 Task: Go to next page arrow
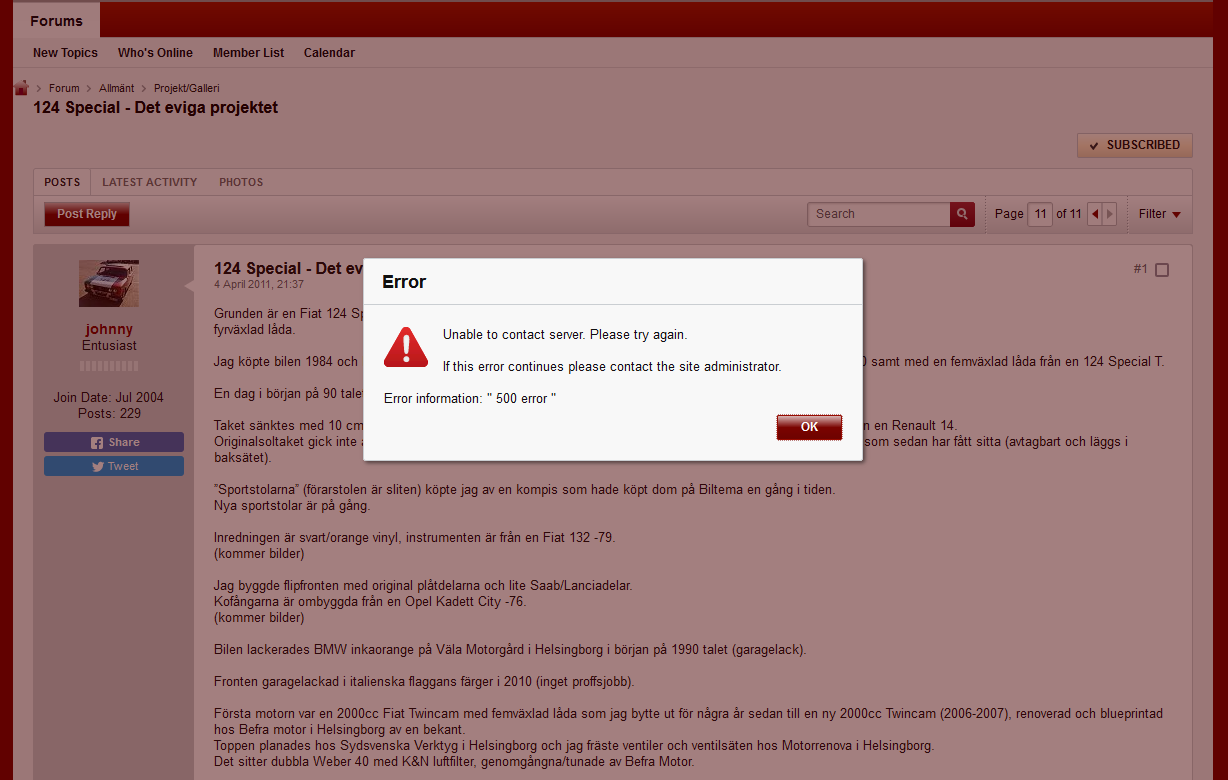[1109, 214]
